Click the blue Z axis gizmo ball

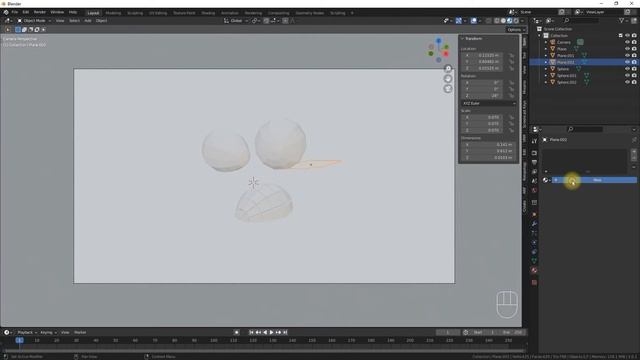(x=439, y=41)
